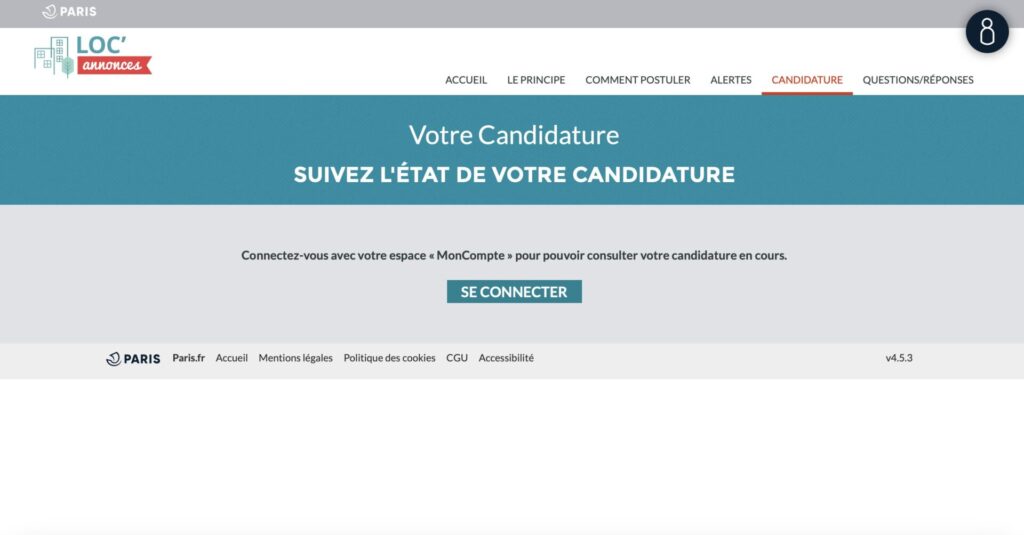Click the Paris logo in the top bar
Screen dimensions: 1024x535
pyautogui.click(x=70, y=12)
